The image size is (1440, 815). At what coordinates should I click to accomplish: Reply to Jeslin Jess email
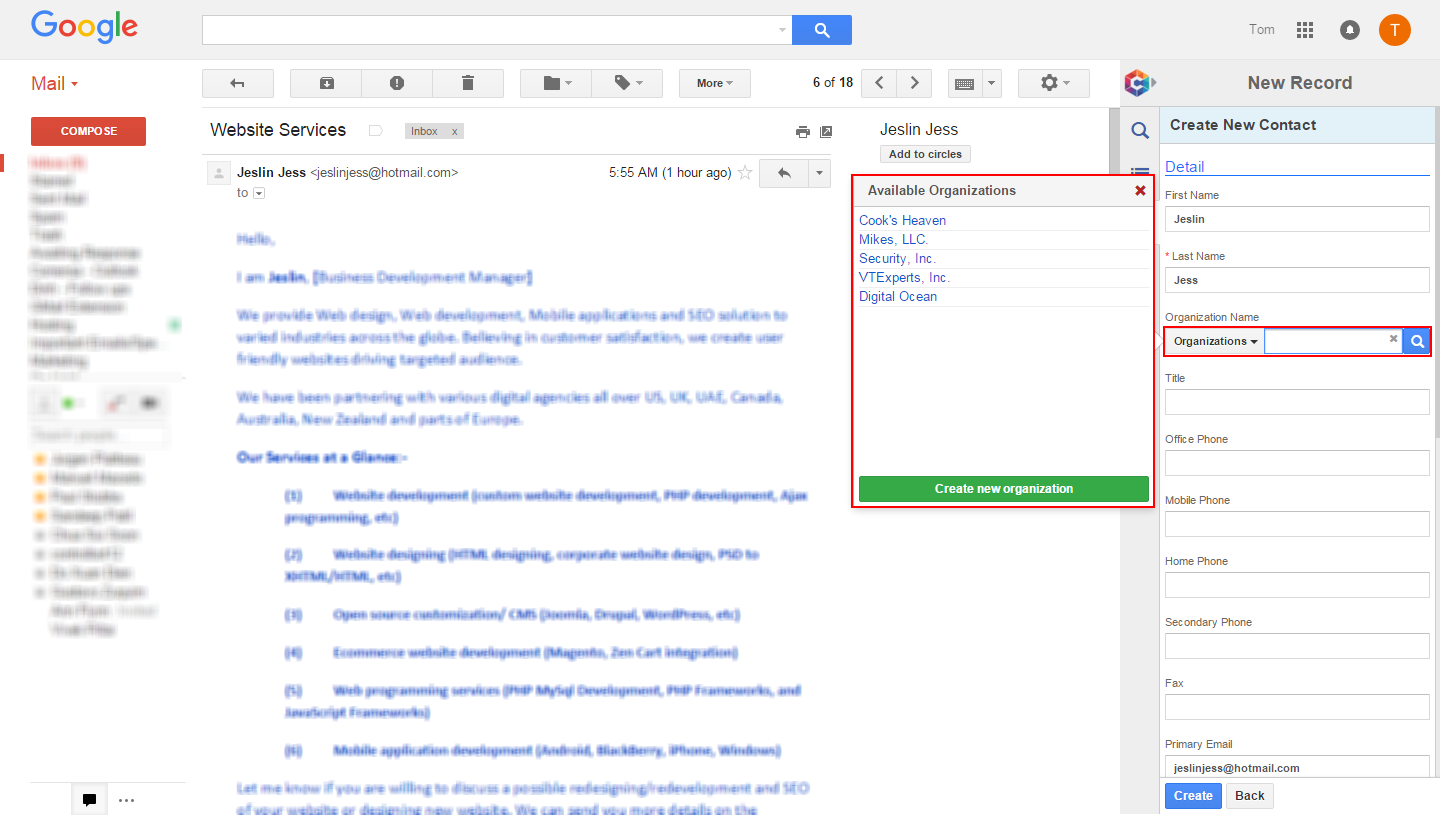click(x=784, y=173)
